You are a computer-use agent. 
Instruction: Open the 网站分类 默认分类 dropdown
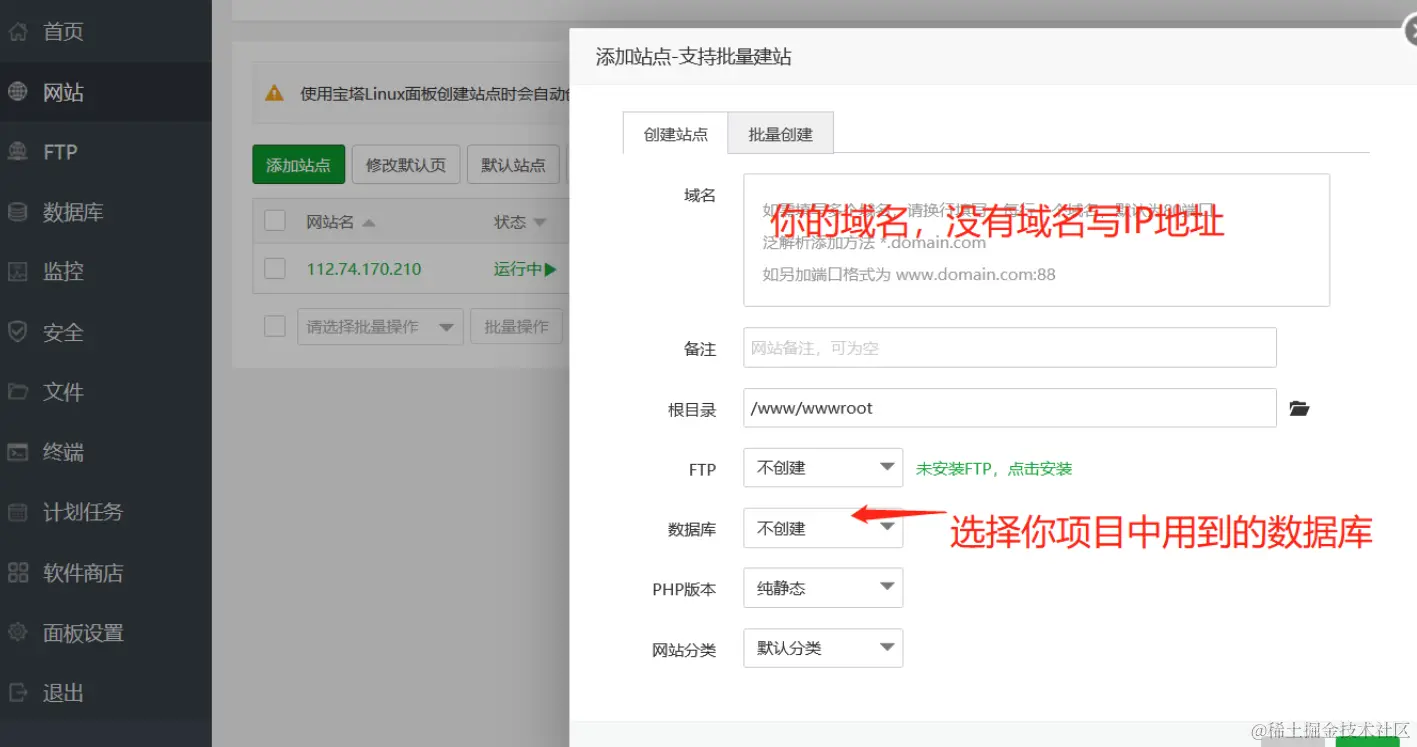point(823,648)
